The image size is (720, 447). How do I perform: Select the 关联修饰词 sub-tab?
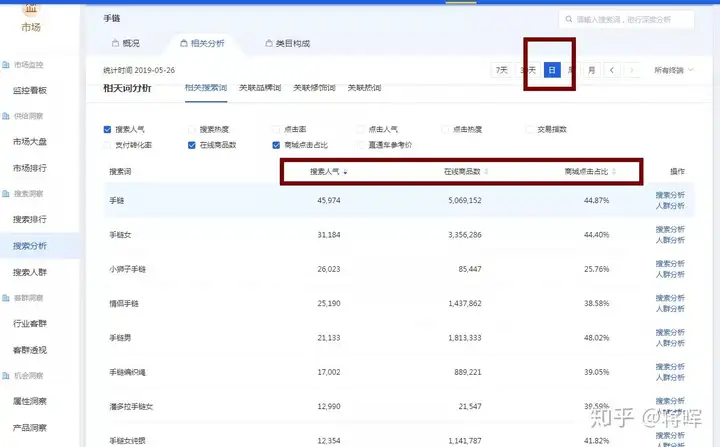(x=314, y=88)
